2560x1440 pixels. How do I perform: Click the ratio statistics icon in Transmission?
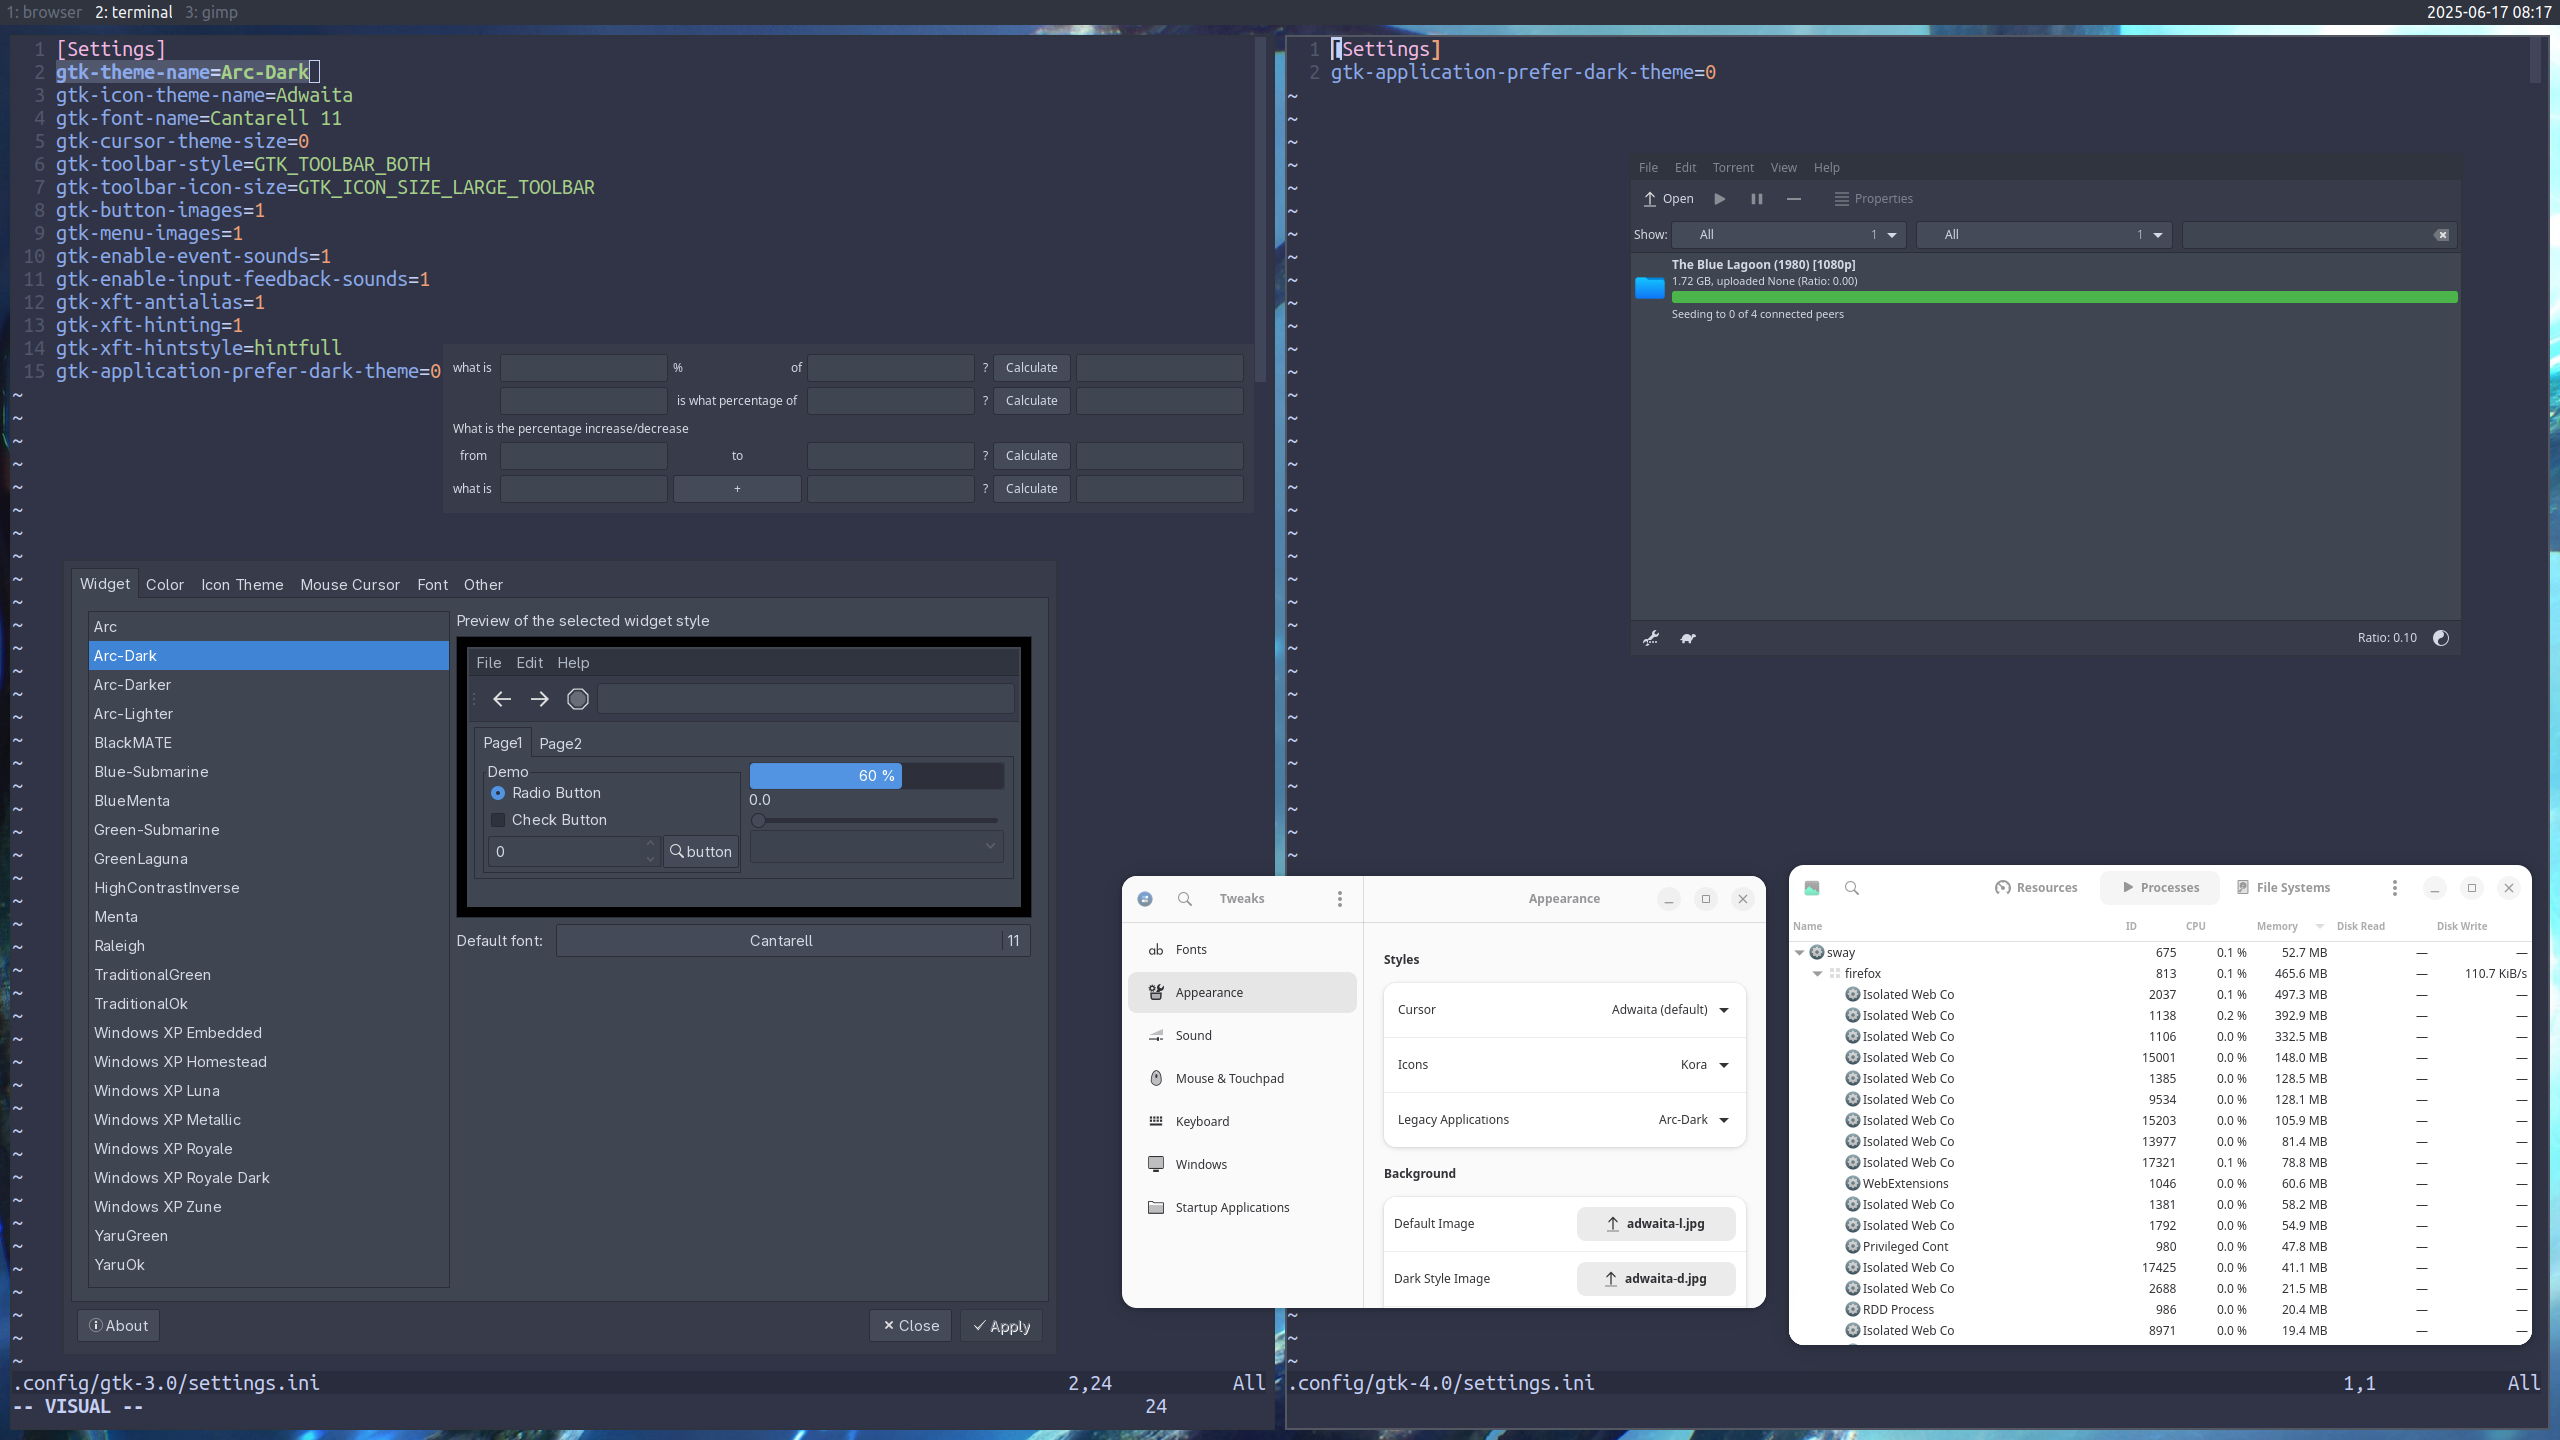(2440, 638)
